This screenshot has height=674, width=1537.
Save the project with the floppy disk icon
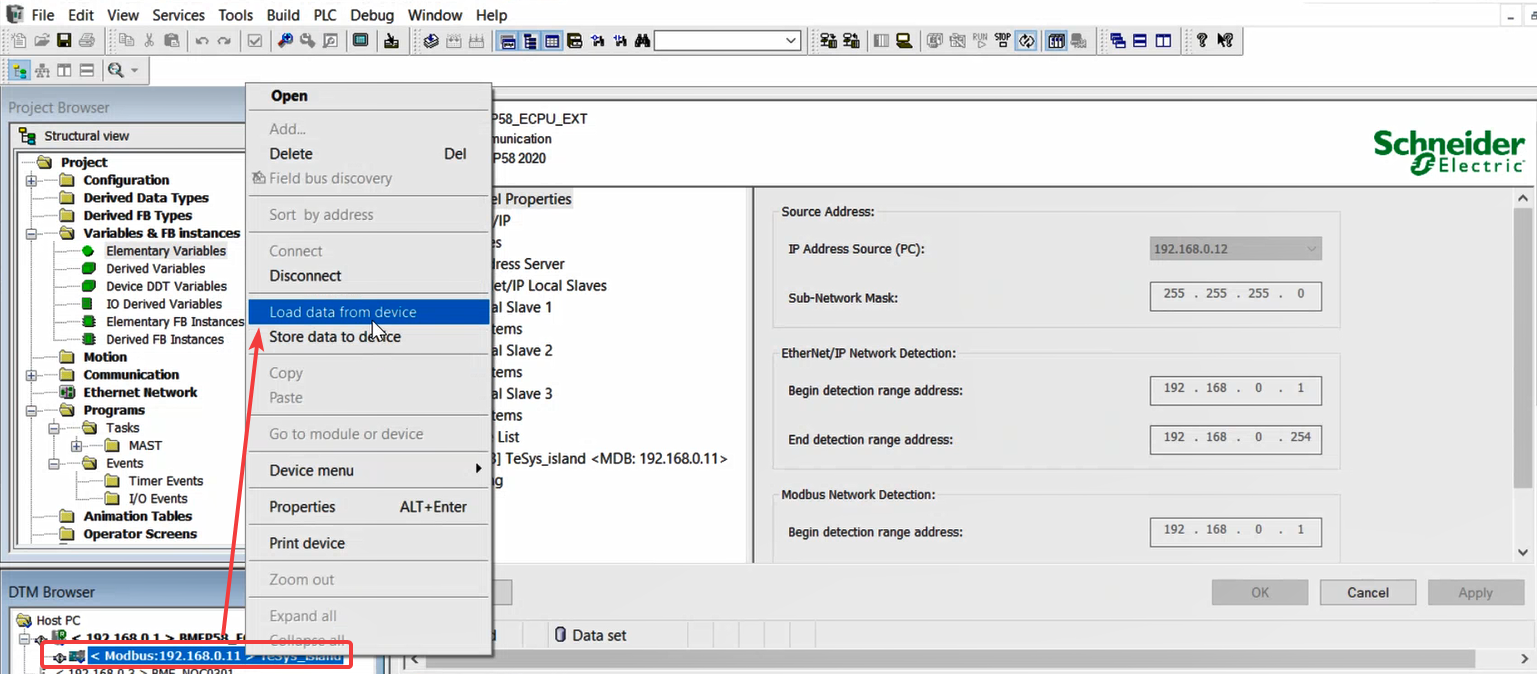tap(64, 41)
